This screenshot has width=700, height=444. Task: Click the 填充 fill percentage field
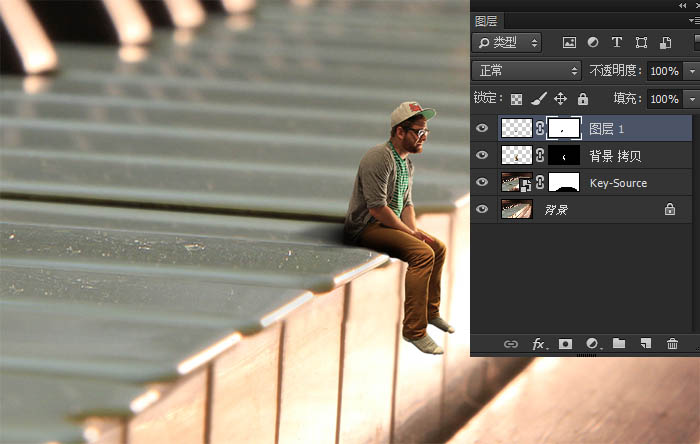[x=663, y=99]
